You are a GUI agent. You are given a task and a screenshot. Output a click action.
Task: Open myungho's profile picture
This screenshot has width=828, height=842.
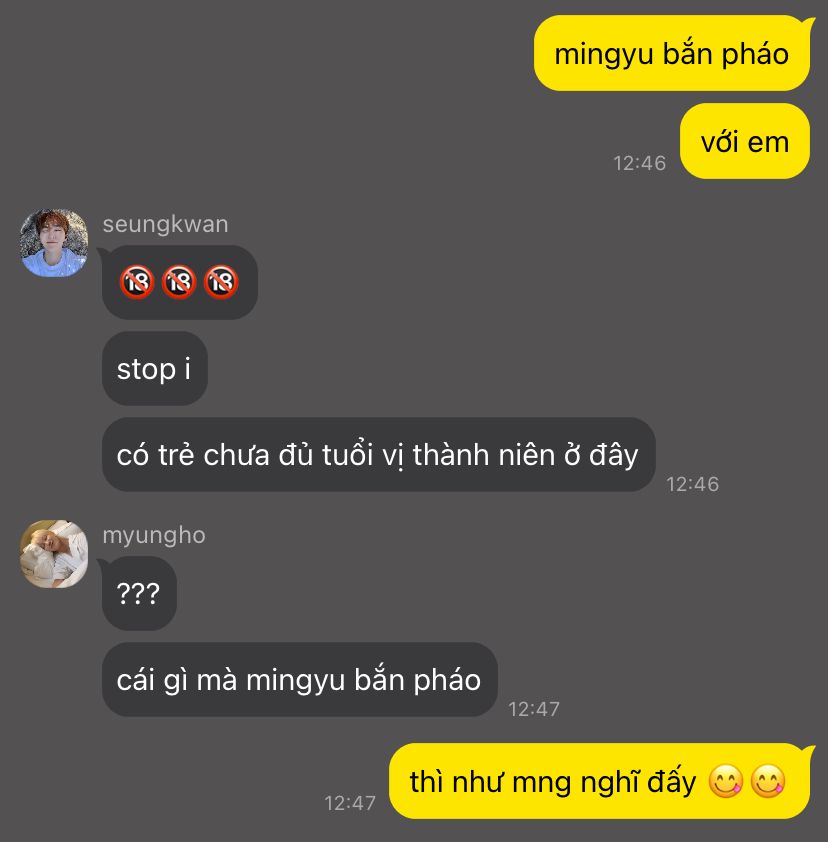[x=54, y=554]
